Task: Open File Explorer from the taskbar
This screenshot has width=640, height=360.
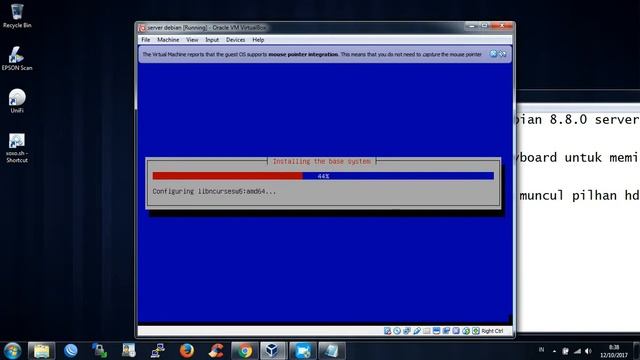Action: 41,351
